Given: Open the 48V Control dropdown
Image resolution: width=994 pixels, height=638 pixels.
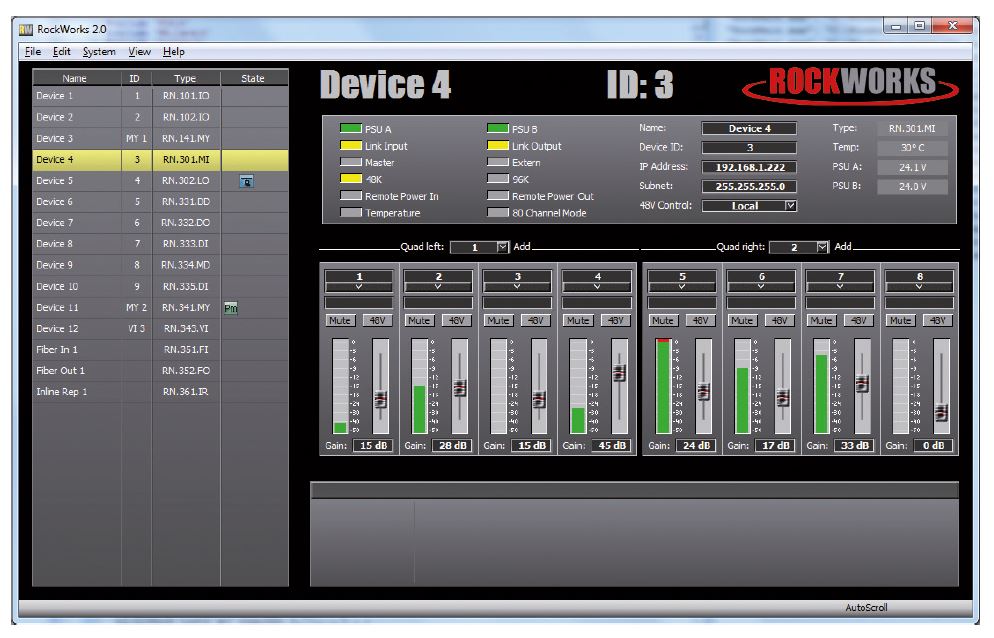Looking at the screenshot, I should click(791, 206).
